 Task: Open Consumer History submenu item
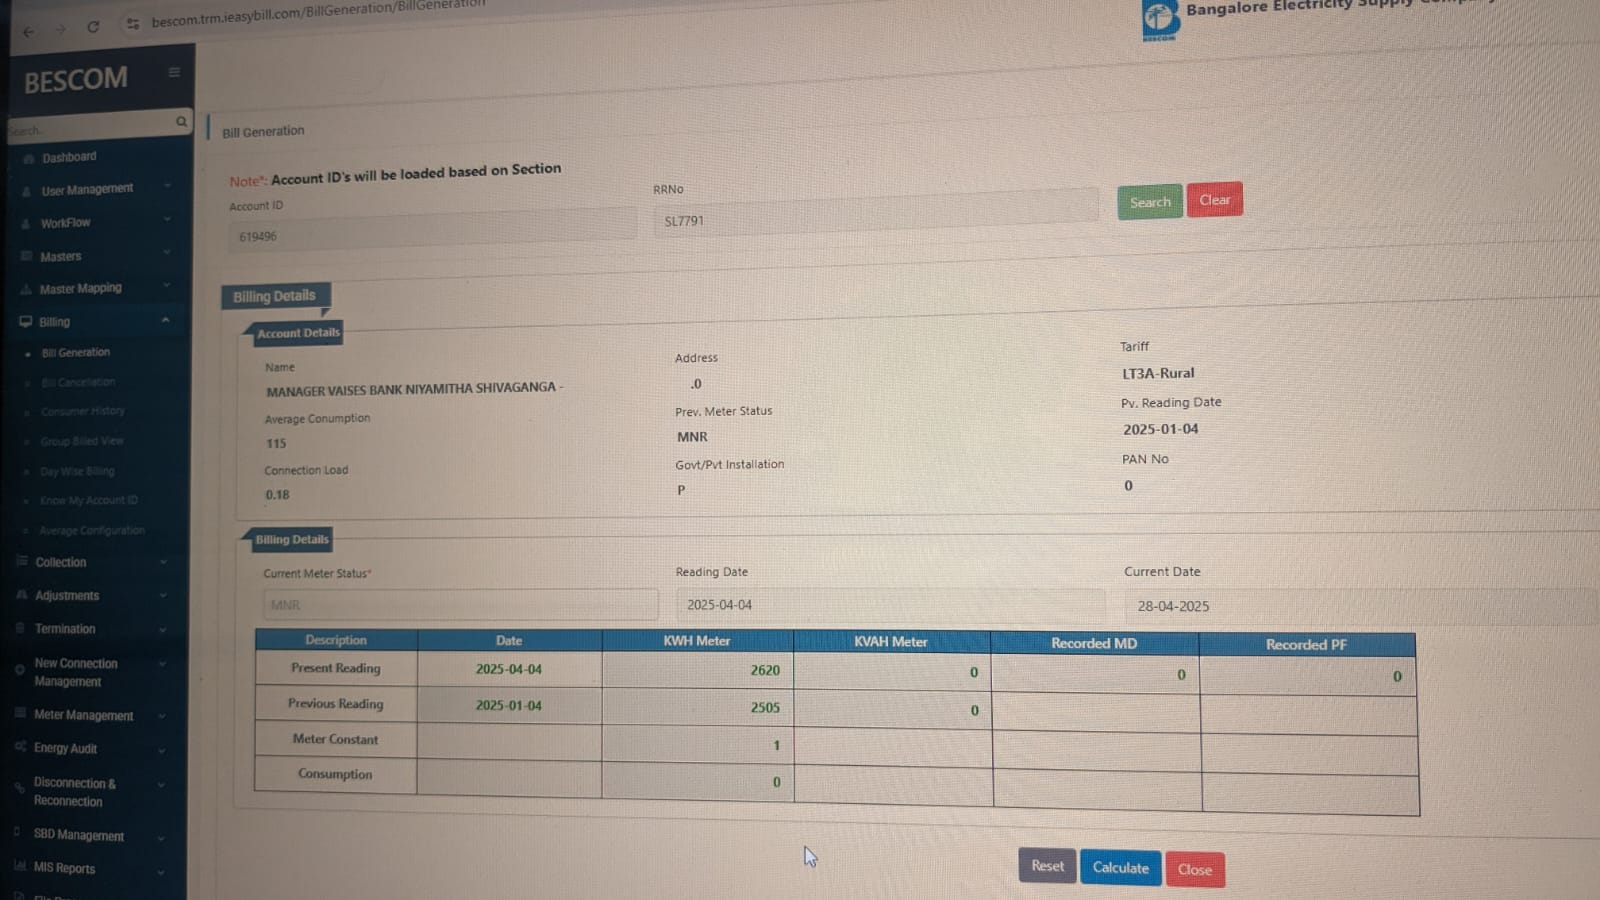(83, 411)
